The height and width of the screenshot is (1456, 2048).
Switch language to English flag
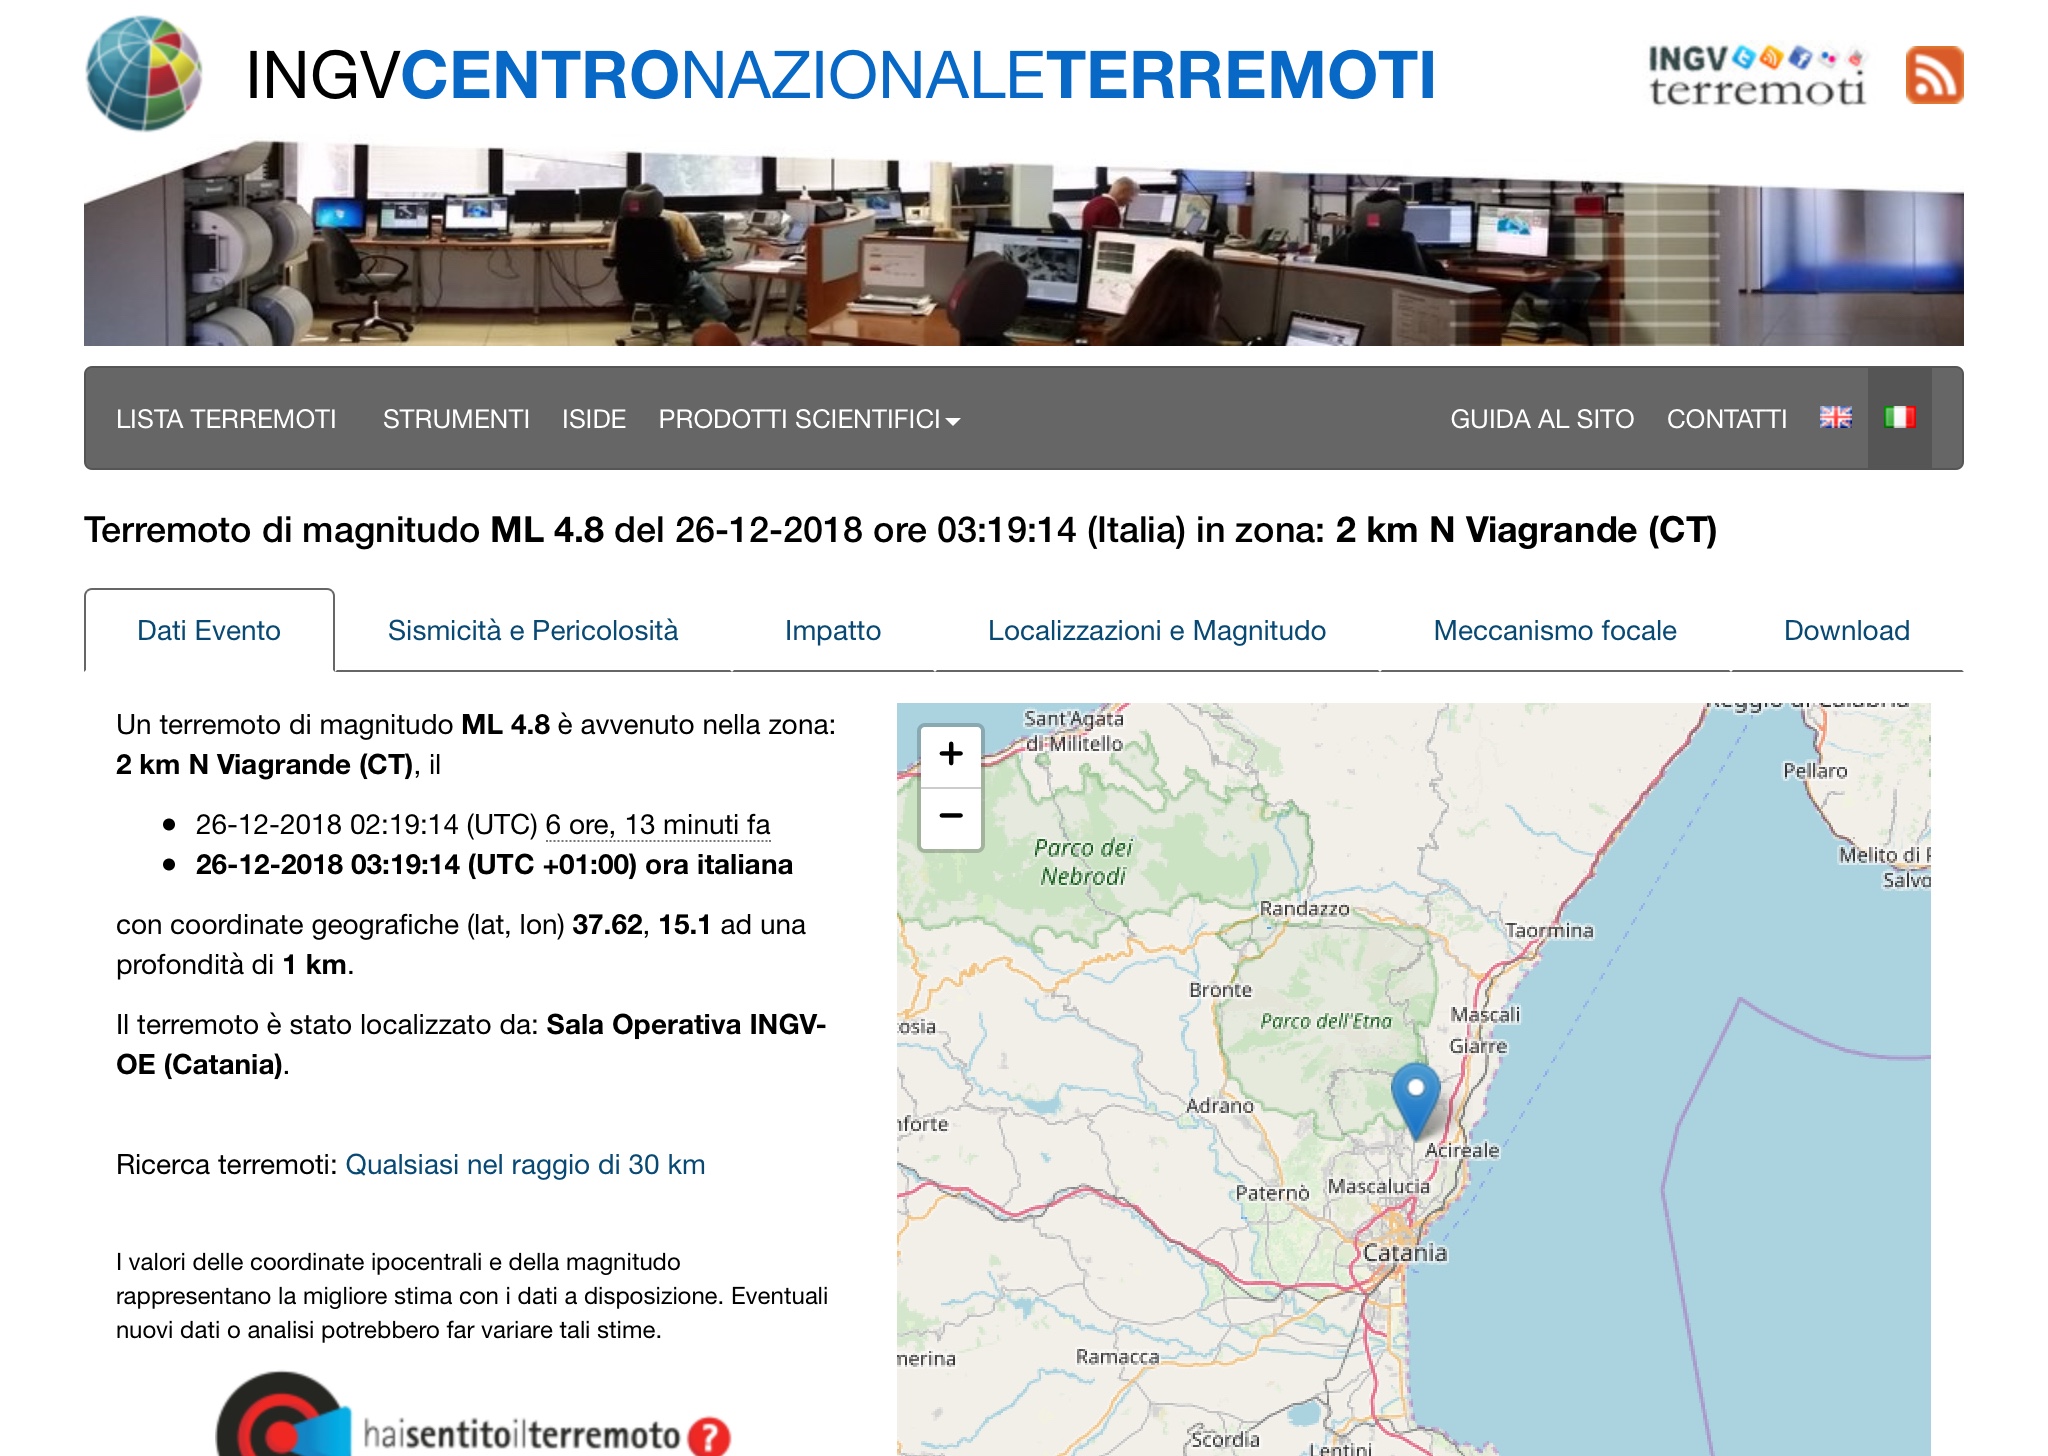tap(1835, 418)
